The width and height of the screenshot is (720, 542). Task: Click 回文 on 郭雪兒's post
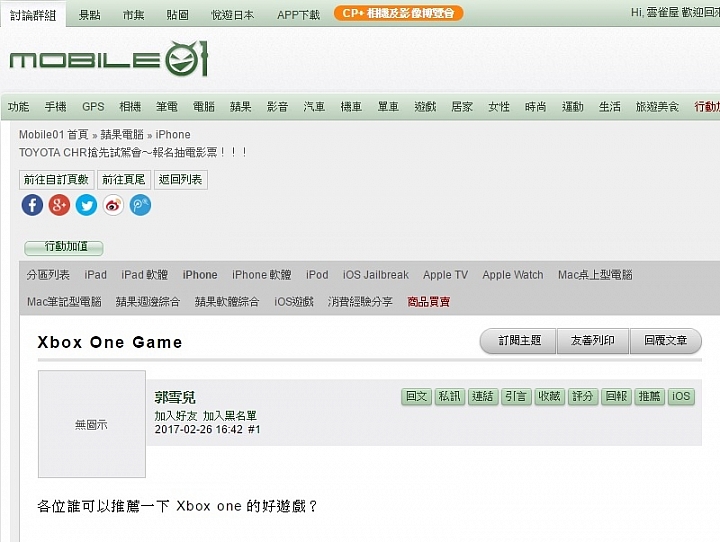click(416, 396)
